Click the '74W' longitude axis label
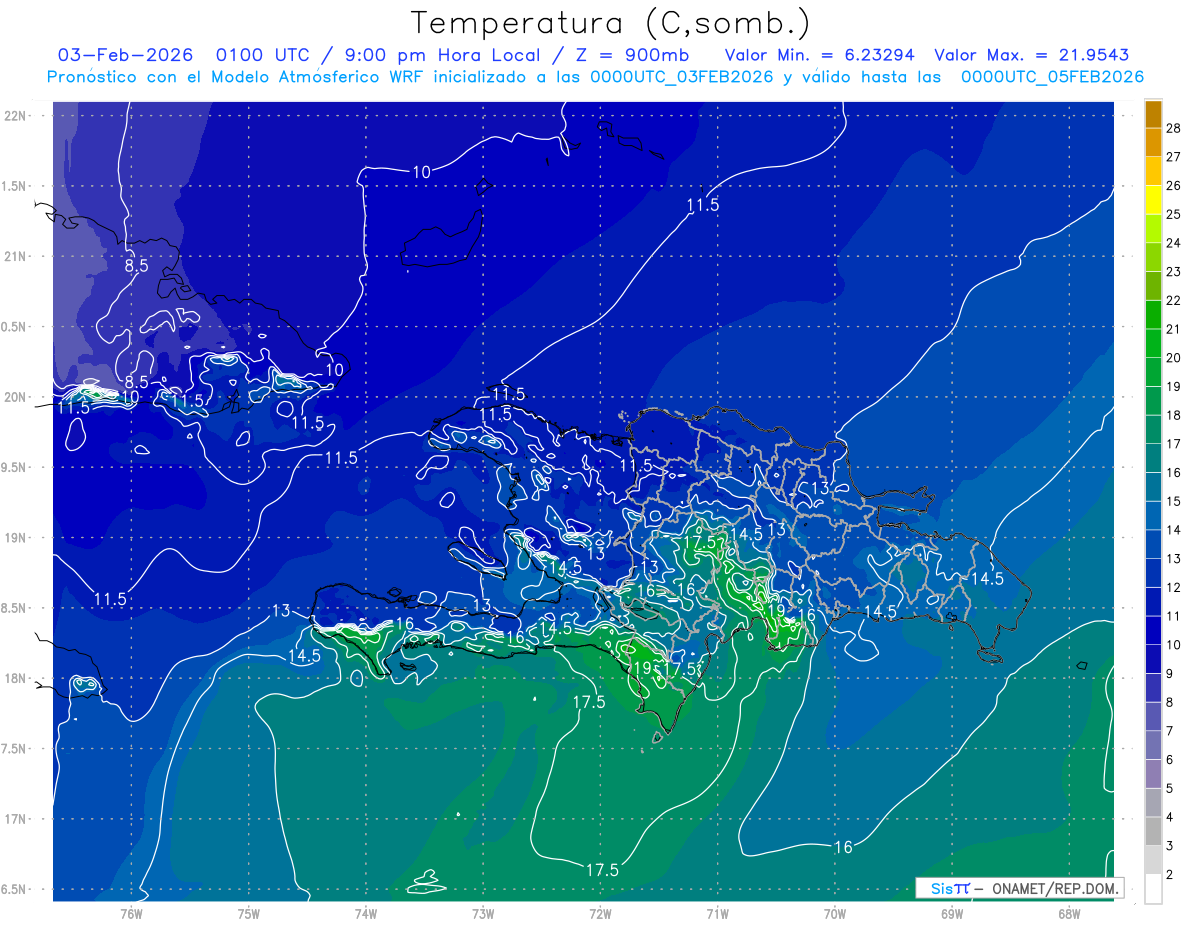The height and width of the screenshot is (927, 1200). coord(366,913)
